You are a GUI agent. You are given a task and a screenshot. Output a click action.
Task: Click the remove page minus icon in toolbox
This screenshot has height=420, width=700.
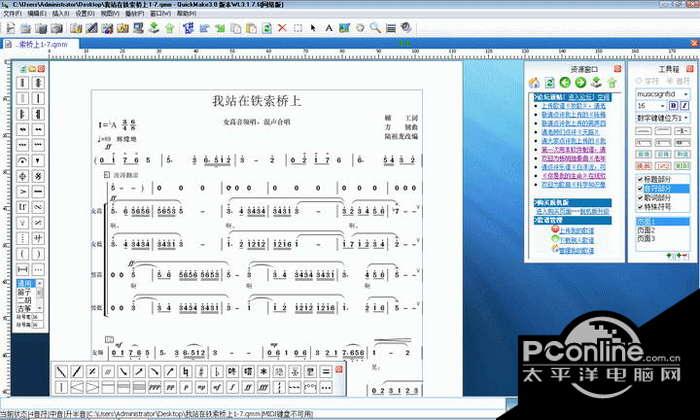coord(685,256)
